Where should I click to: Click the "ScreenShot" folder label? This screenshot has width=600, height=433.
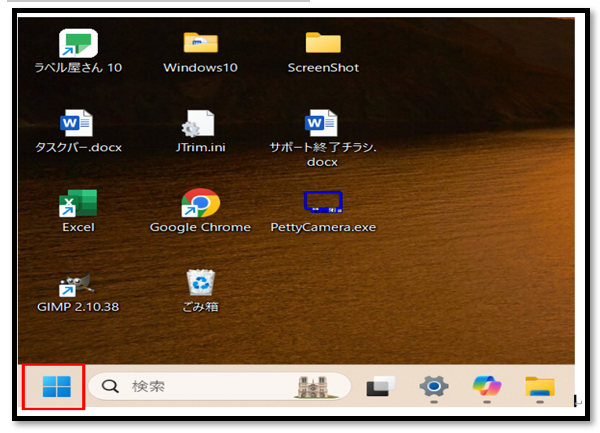(323, 68)
